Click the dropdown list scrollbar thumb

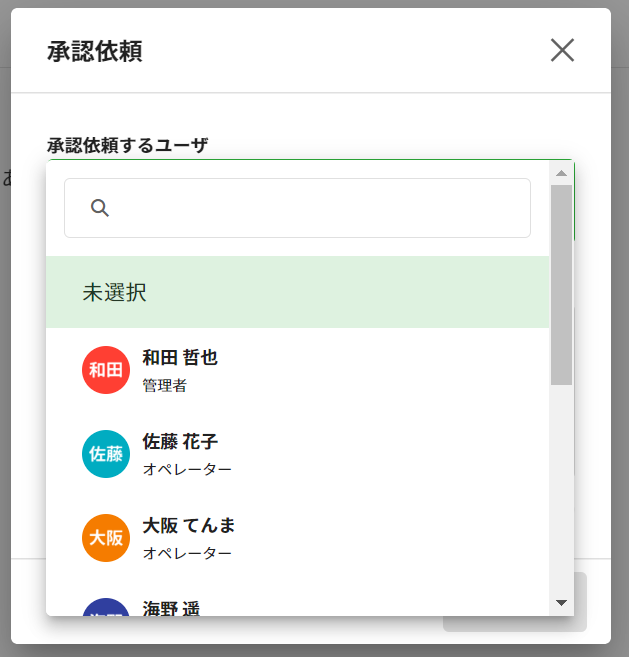(561, 285)
